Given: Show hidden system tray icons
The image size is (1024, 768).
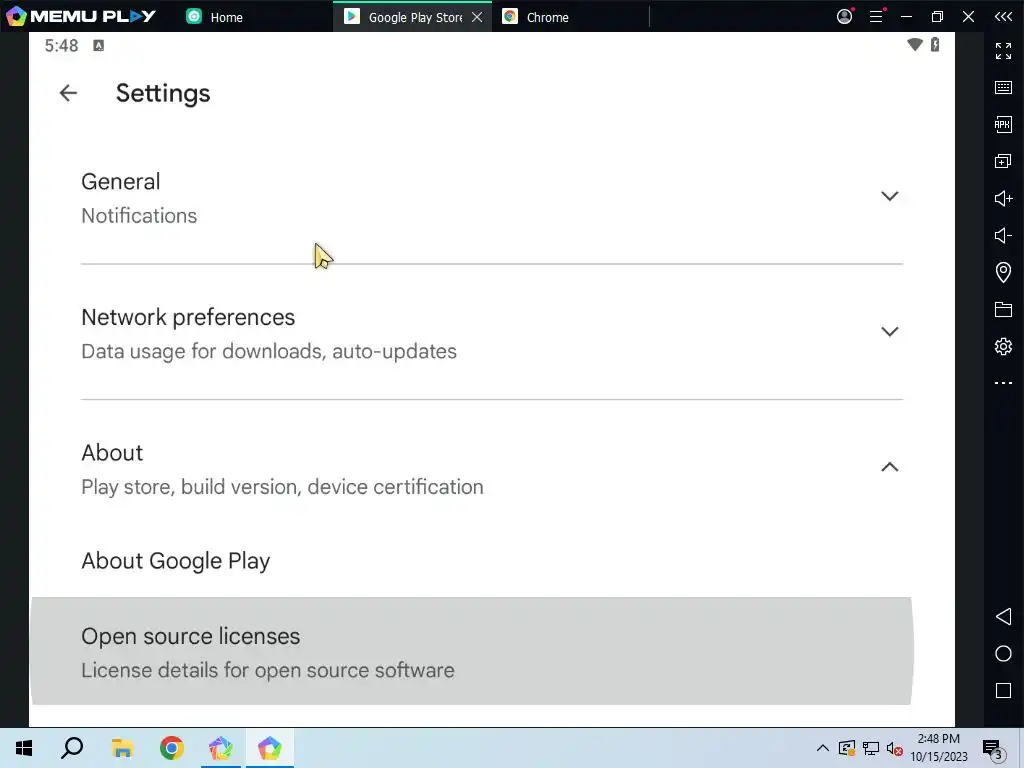Looking at the screenshot, I should (x=823, y=748).
